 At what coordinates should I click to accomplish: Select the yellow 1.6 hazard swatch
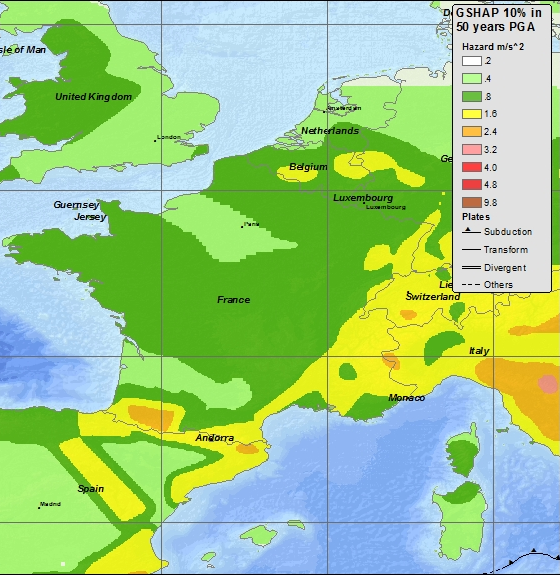pos(472,114)
